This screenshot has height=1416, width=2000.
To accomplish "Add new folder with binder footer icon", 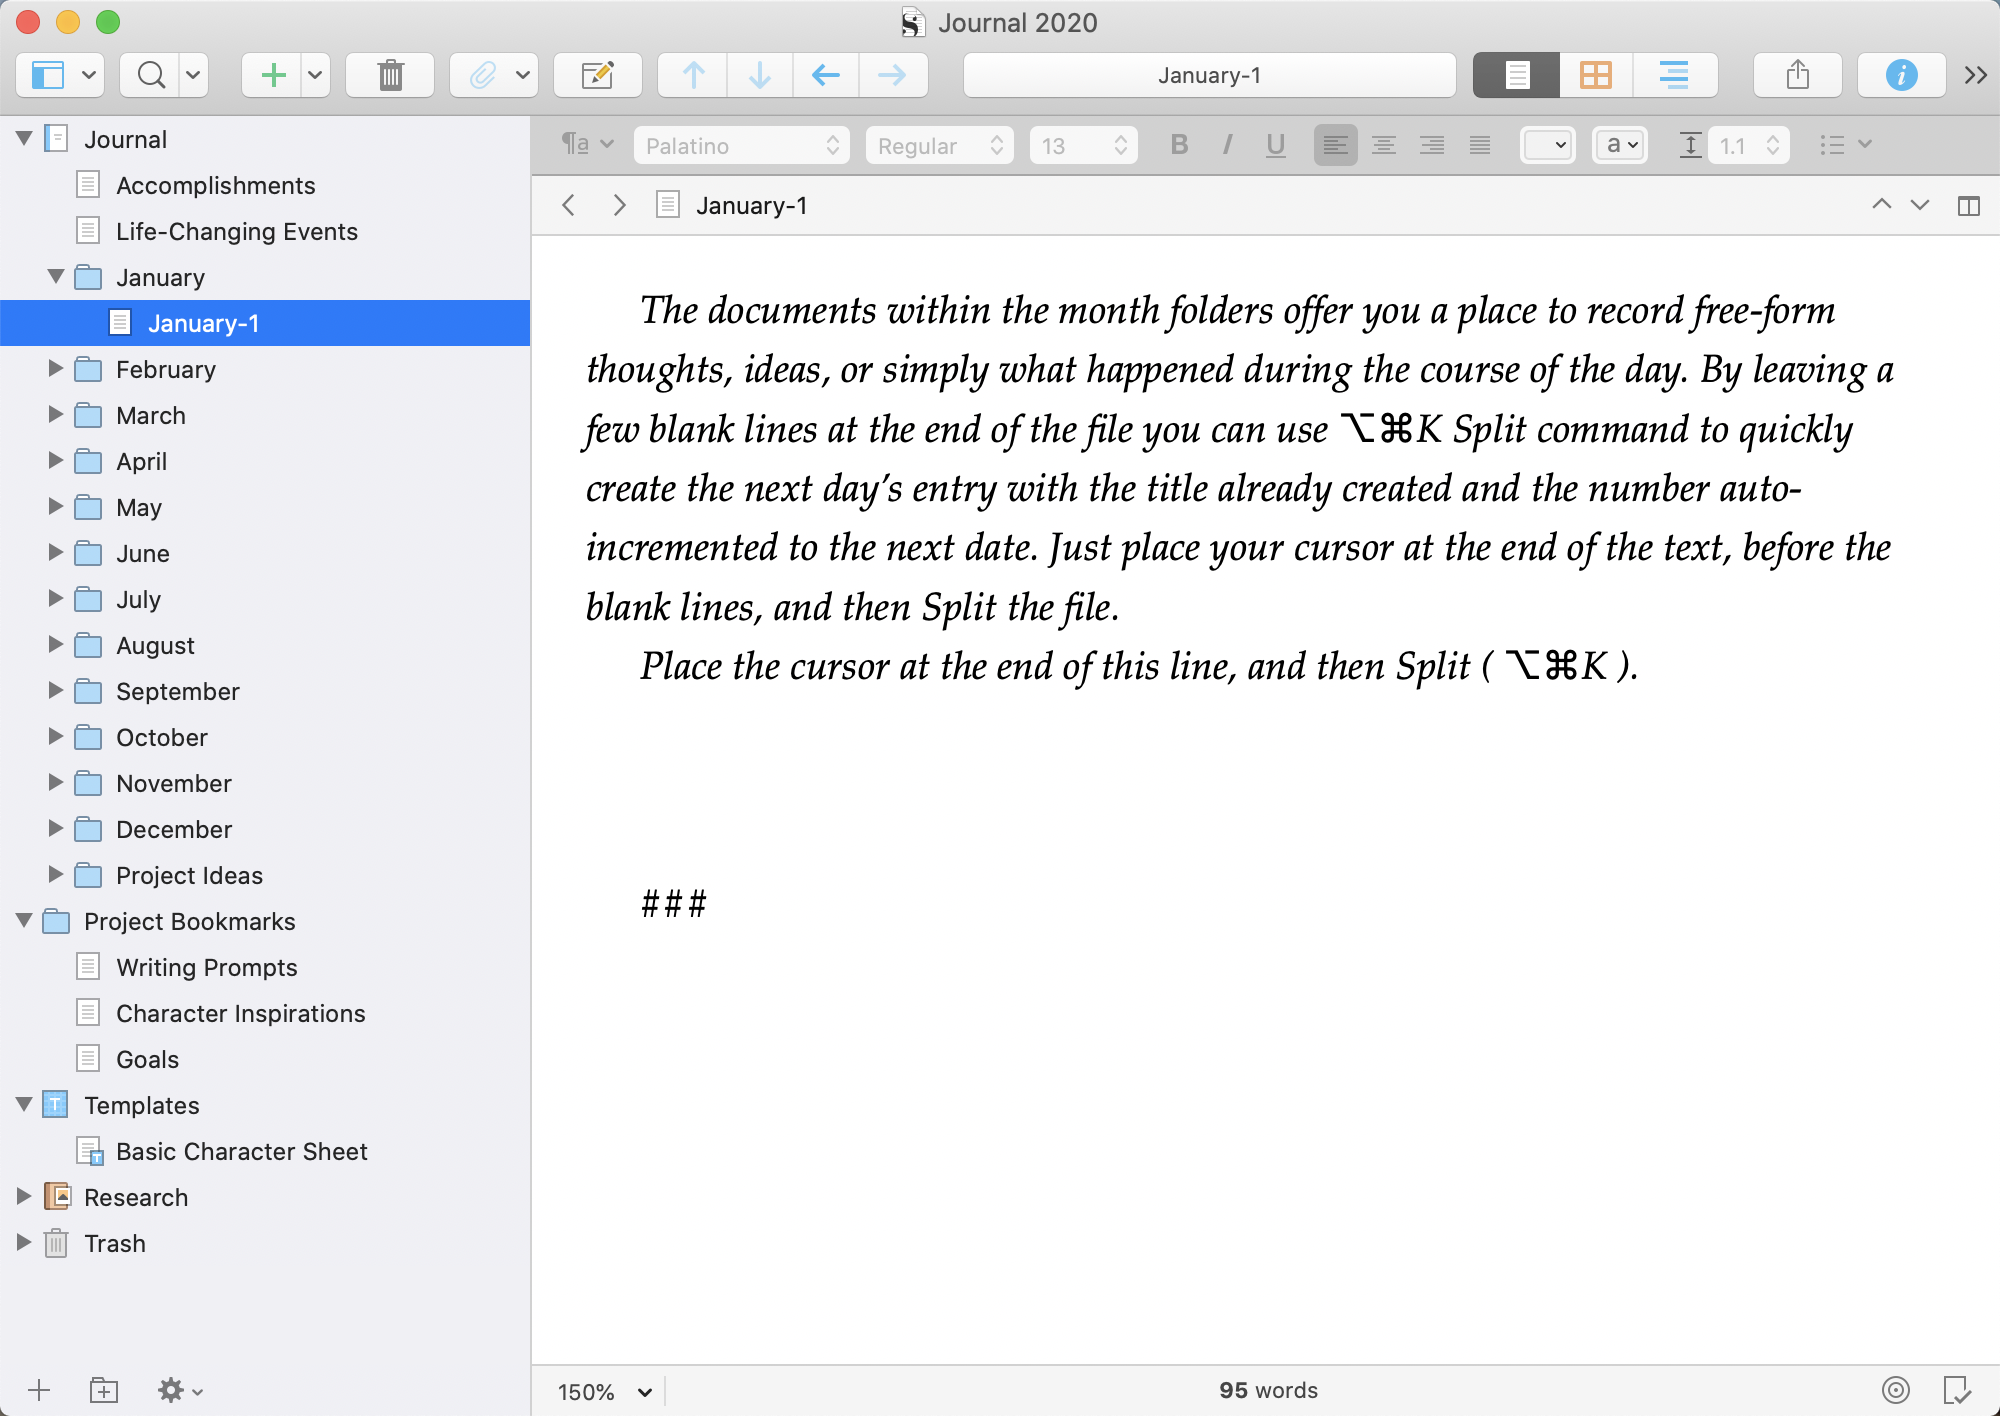I will click(103, 1390).
